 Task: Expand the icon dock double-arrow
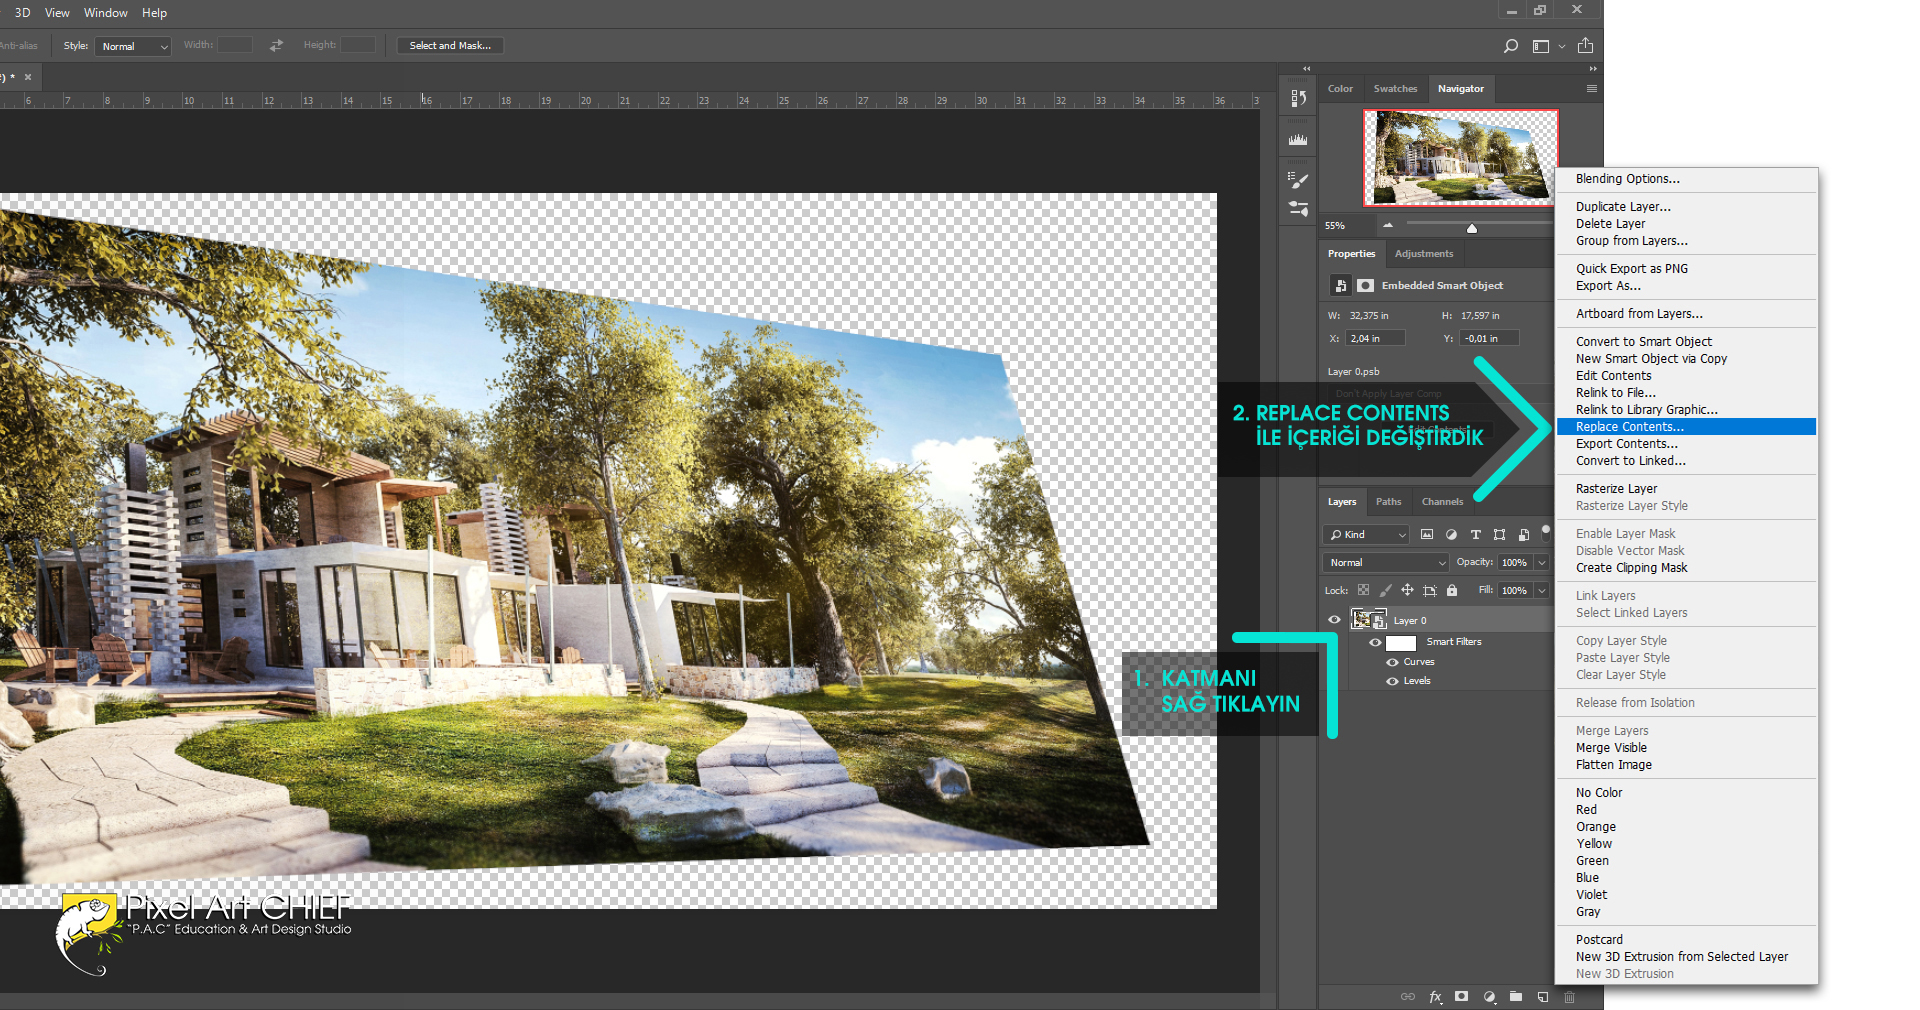(1306, 69)
